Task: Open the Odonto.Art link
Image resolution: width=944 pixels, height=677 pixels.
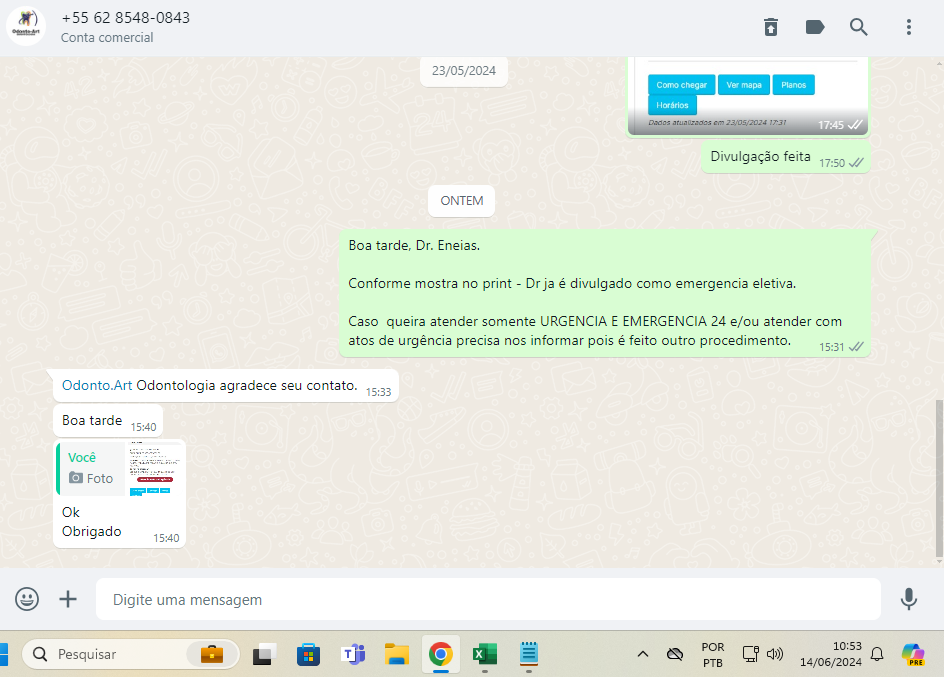Action: pyautogui.click(x=97, y=386)
